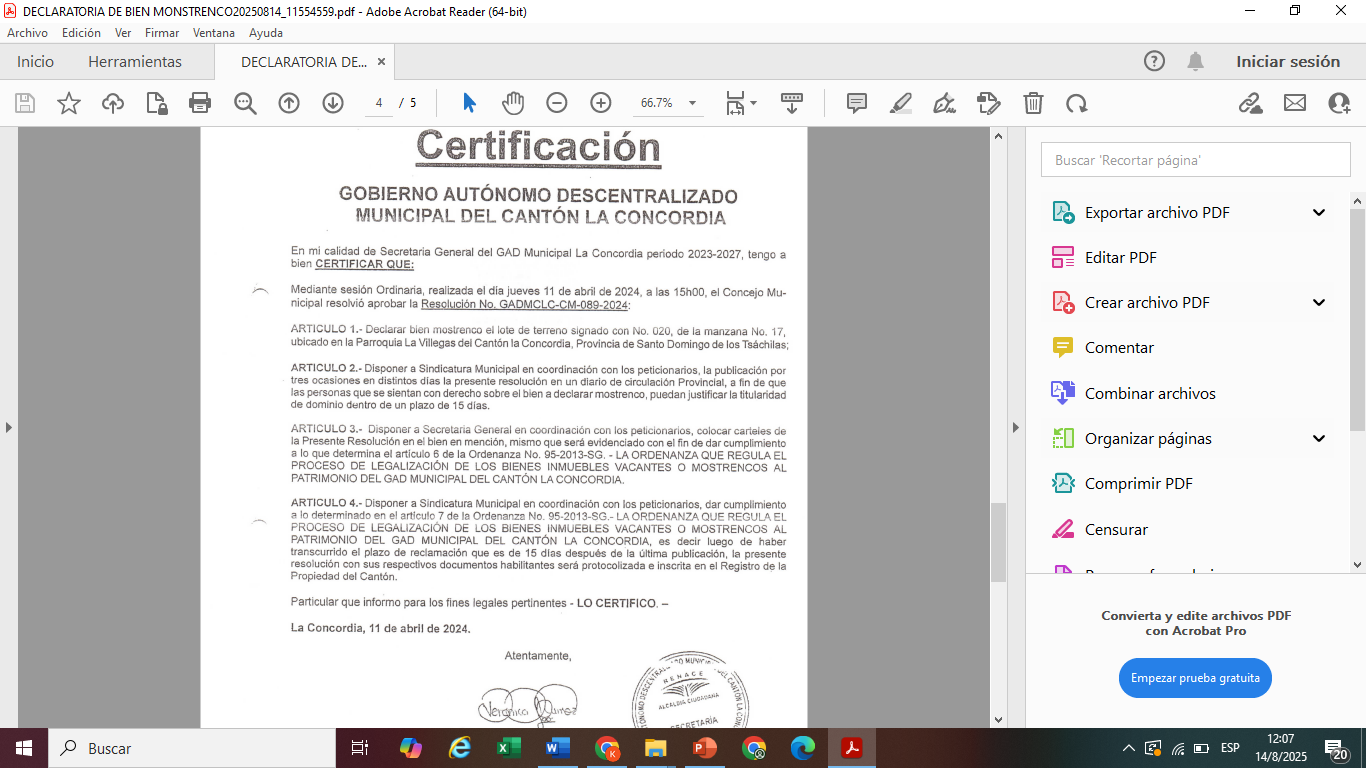Click Iniciar sesión link
Viewport: 1366px width, 768px height.
(x=1288, y=62)
